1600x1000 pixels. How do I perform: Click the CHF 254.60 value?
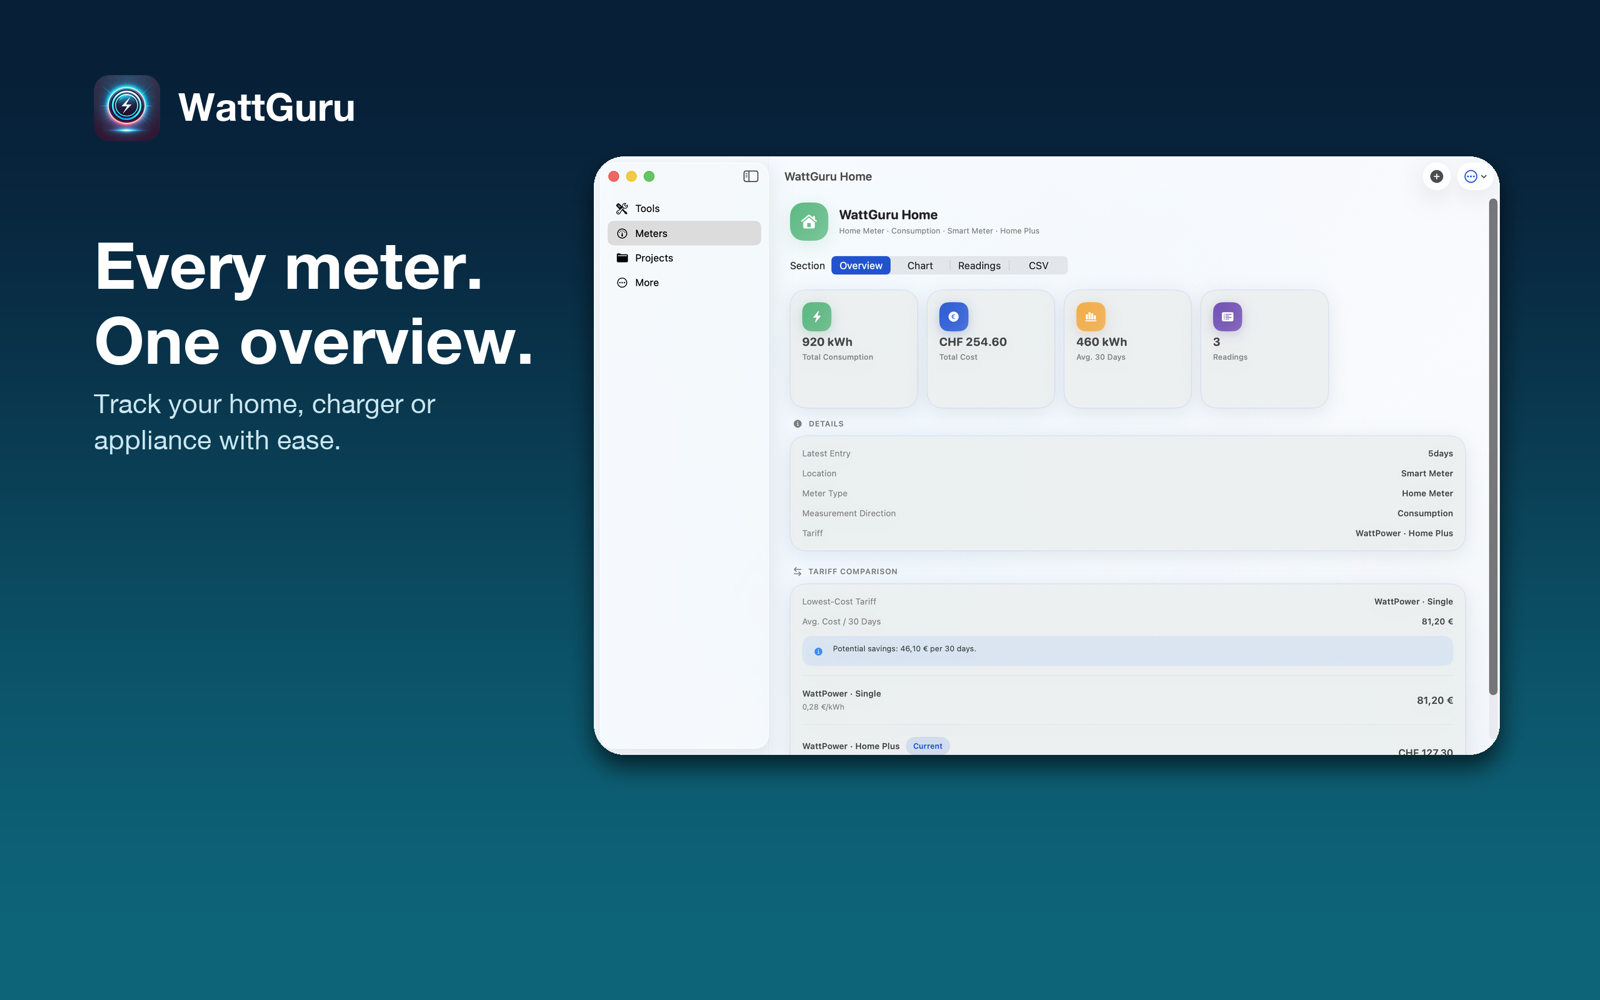coord(973,342)
